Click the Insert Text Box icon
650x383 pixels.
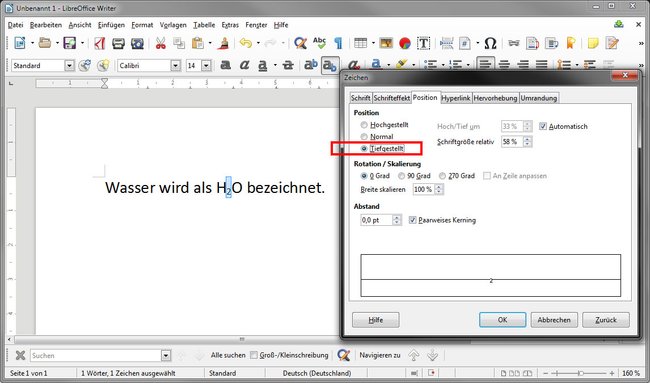click(x=423, y=43)
